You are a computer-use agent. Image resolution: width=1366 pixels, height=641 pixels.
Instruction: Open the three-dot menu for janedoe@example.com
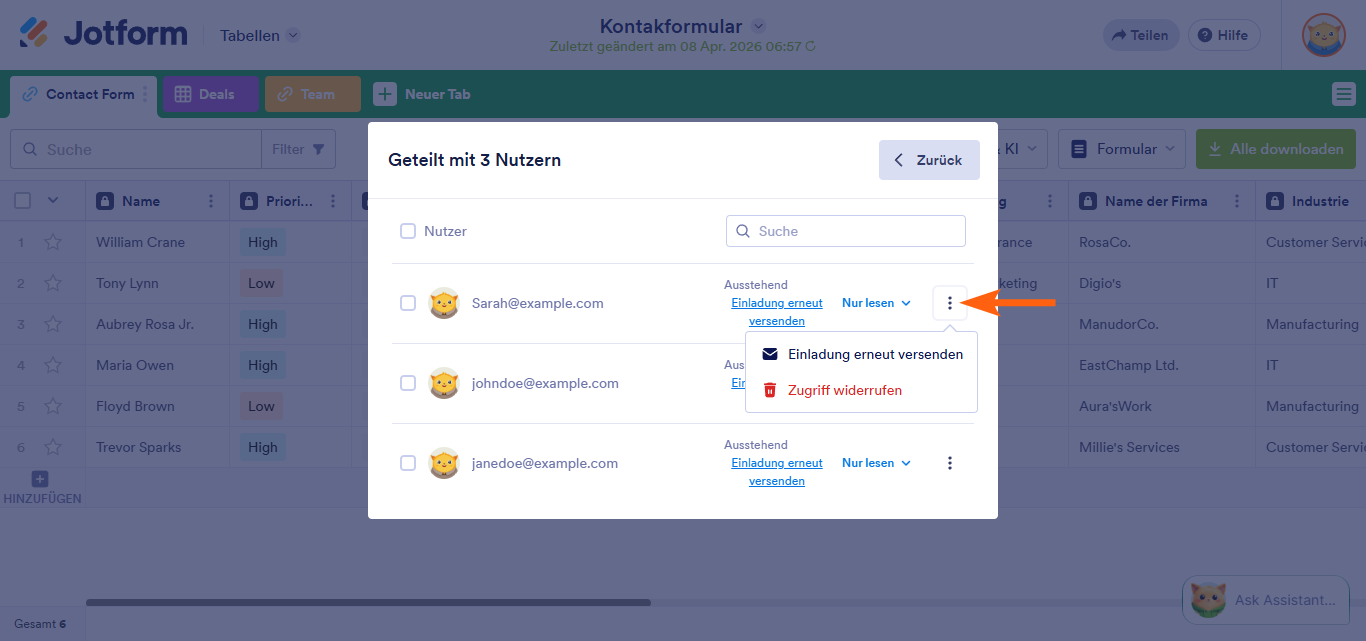949,462
